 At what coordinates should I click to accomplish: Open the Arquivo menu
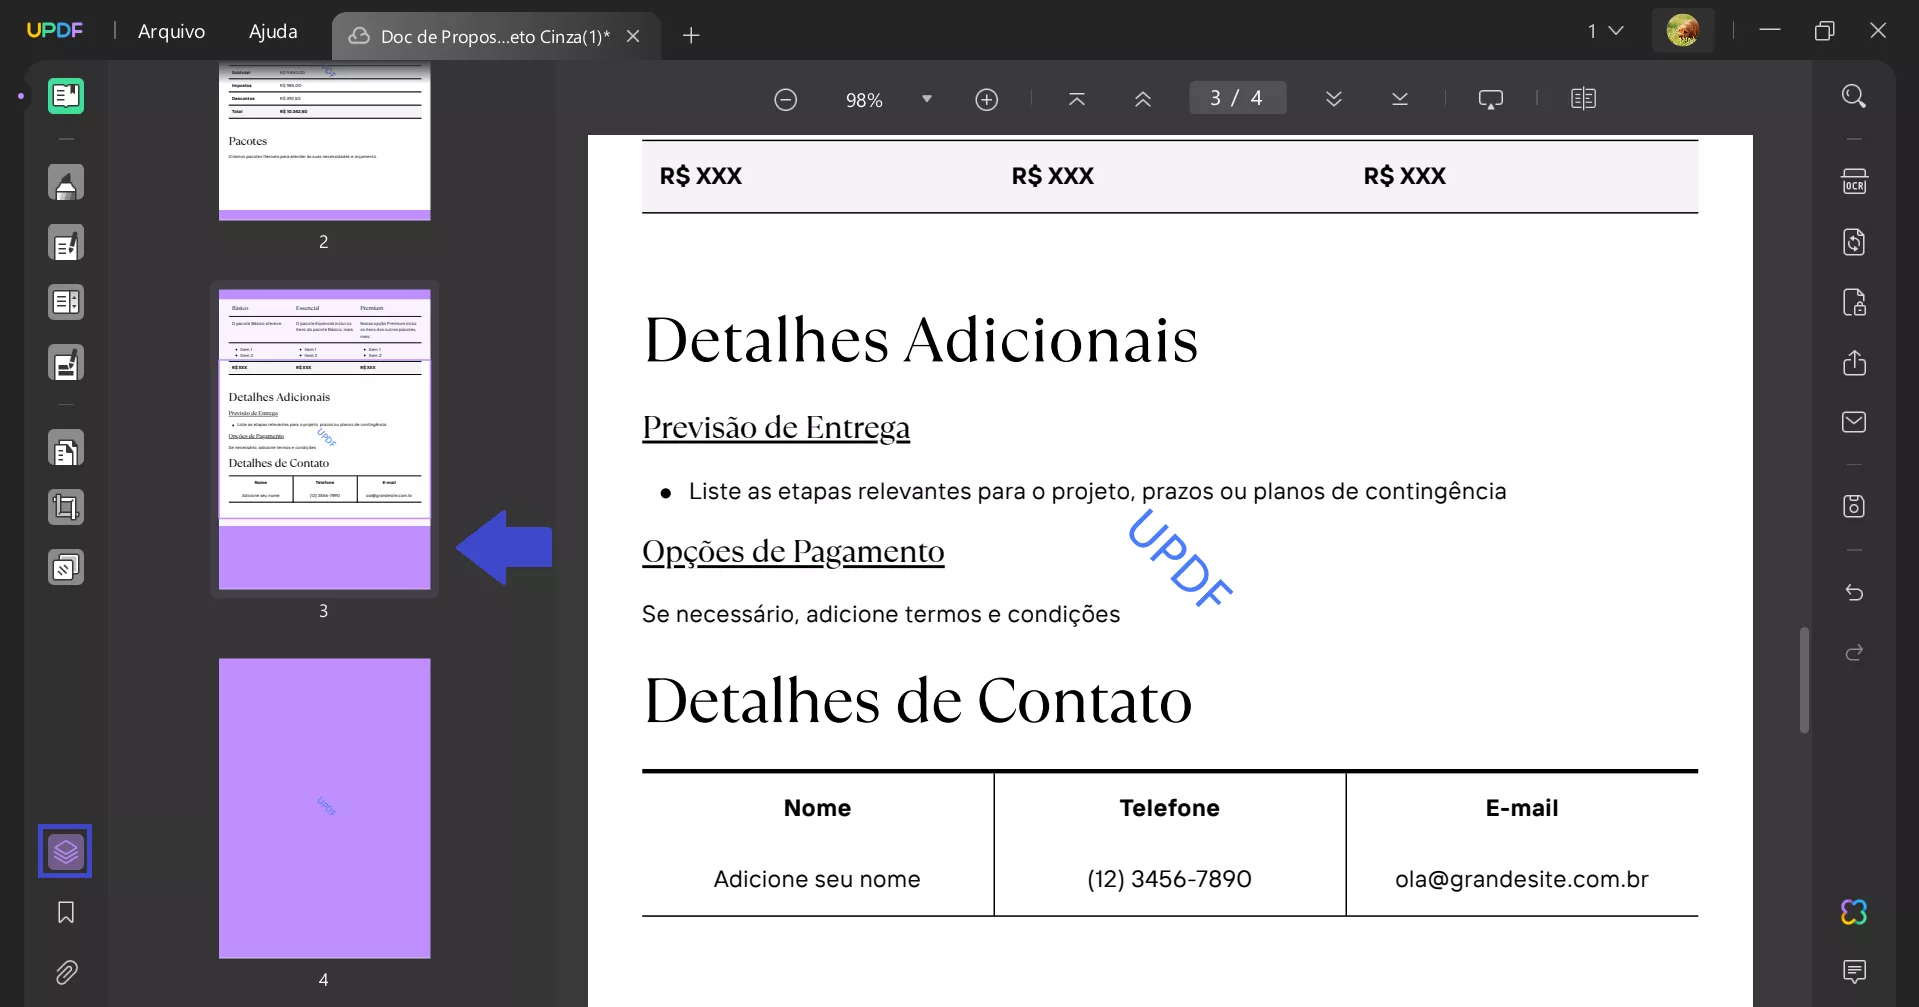coord(171,31)
